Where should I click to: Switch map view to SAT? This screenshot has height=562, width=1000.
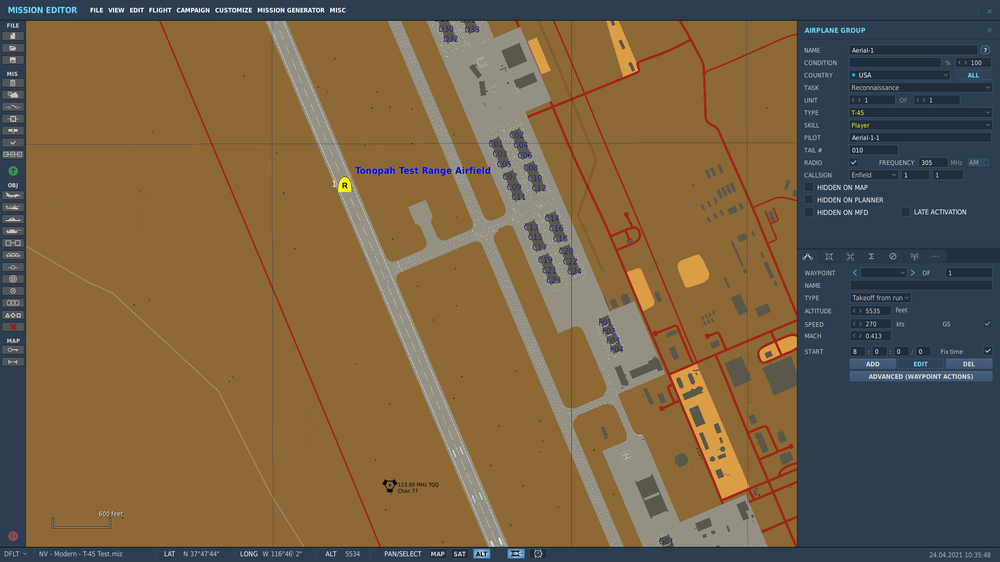click(459, 554)
